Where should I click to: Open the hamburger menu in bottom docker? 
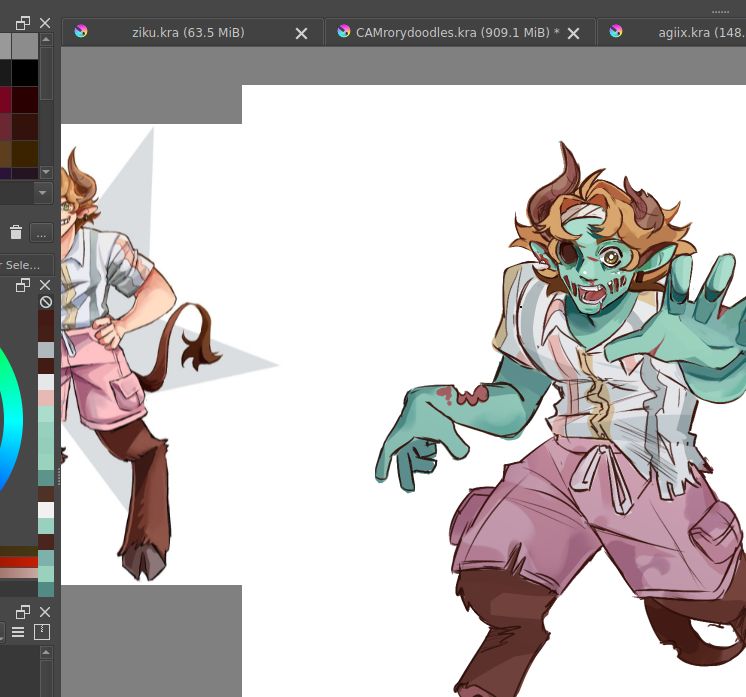click(18, 632)
